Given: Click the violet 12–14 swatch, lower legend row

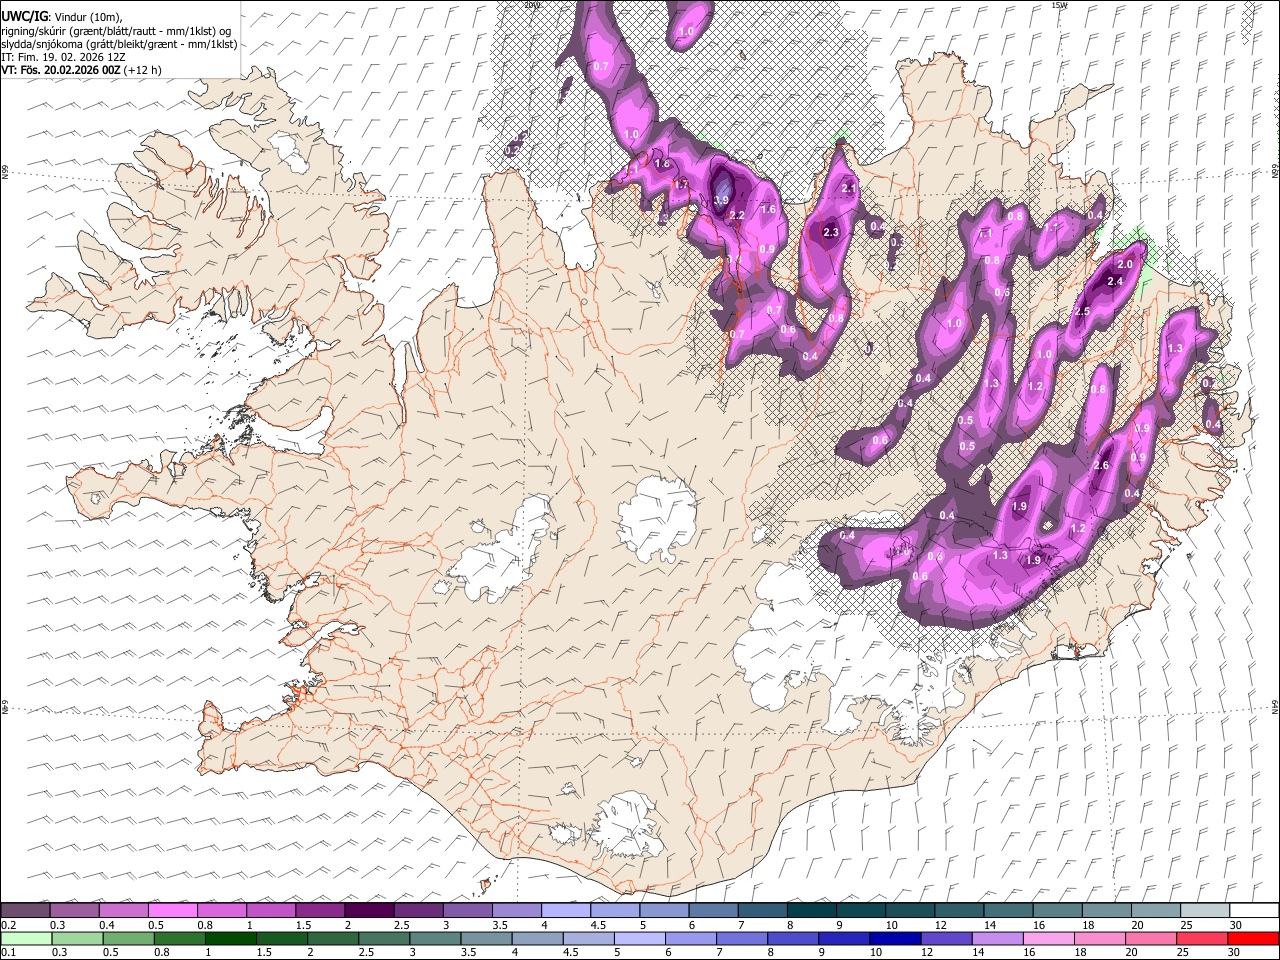Looking at the screenshot, I should [945, 938].
